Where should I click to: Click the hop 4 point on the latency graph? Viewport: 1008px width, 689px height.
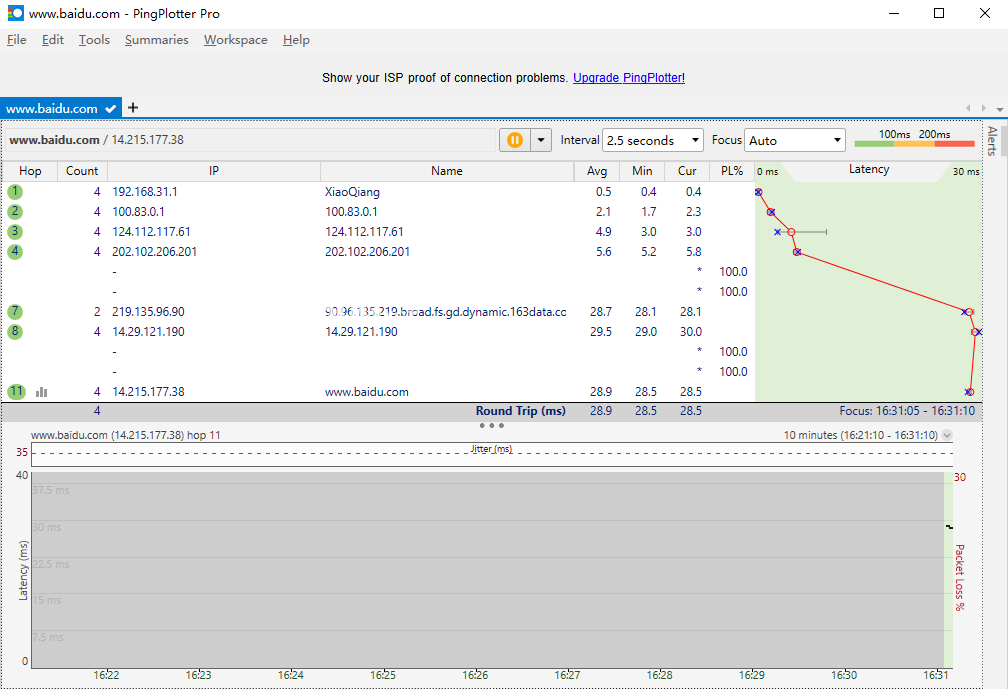point(797,252)
